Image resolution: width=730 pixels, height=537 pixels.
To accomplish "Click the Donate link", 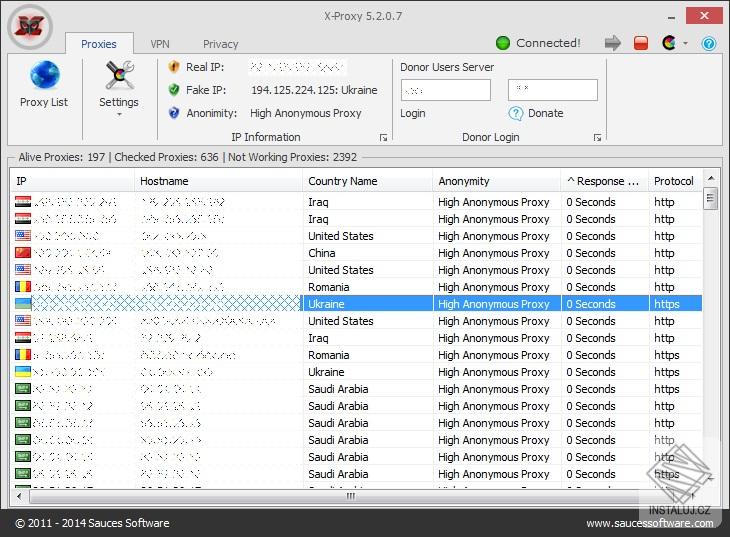I will (x=546, y=113).
